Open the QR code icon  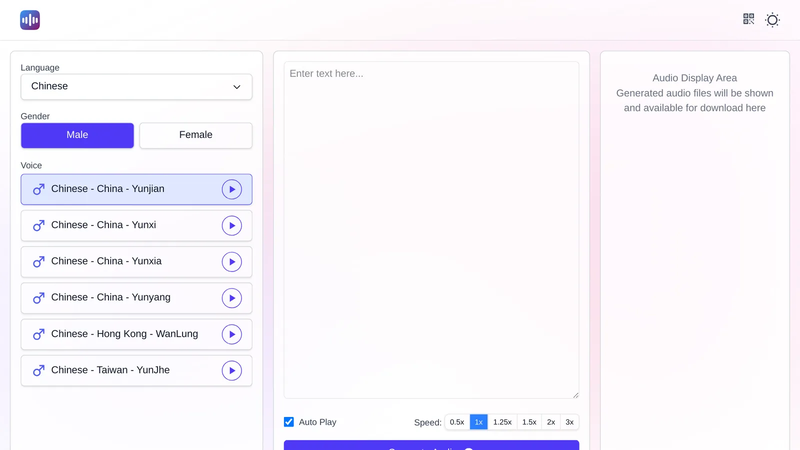pyautogui.click(x=748, y=19)
